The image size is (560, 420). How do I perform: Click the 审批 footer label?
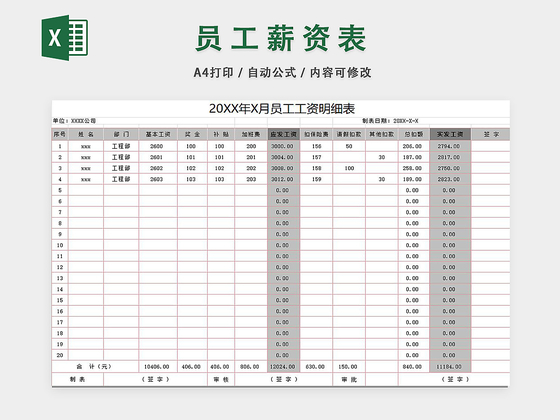pyautogui.click(x=349, y=379)
